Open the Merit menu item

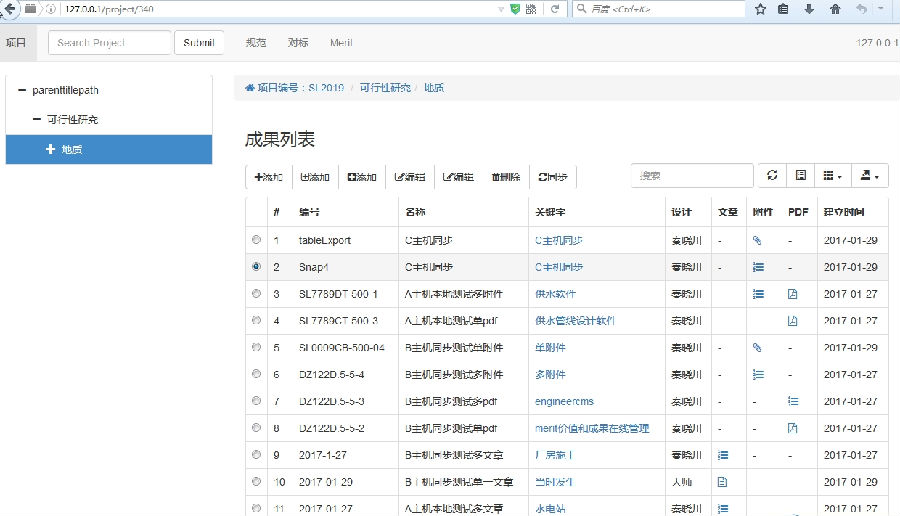tap(342, 42)
